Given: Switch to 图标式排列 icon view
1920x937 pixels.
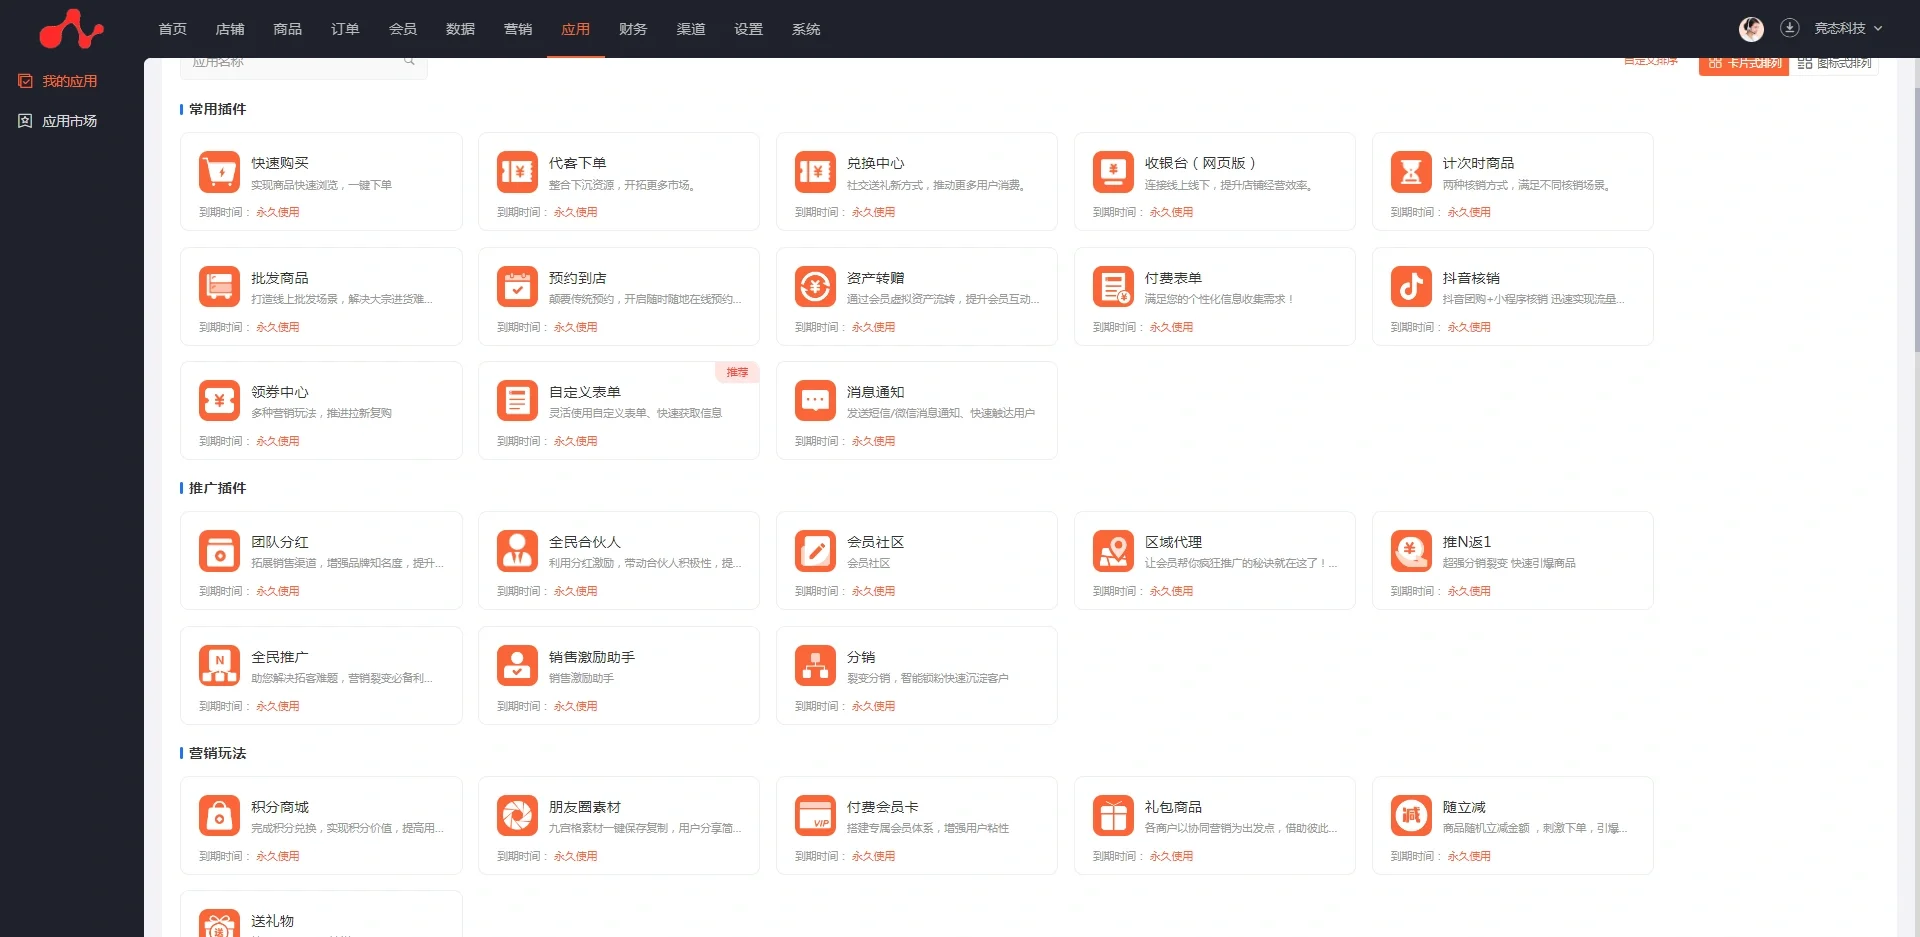Looking at the screenshot, I should pos(1834,63).
